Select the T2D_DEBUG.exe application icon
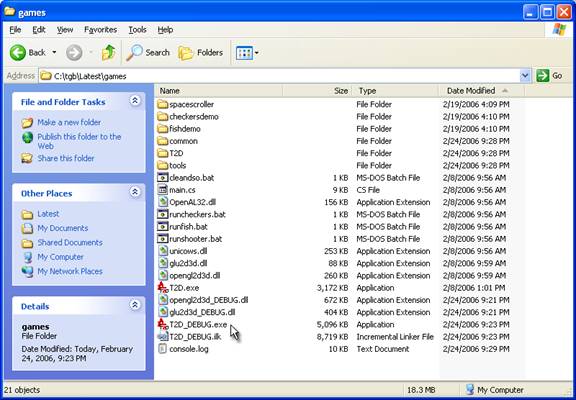The height and width of the screenshot is (400, 576). click(162, 325)
